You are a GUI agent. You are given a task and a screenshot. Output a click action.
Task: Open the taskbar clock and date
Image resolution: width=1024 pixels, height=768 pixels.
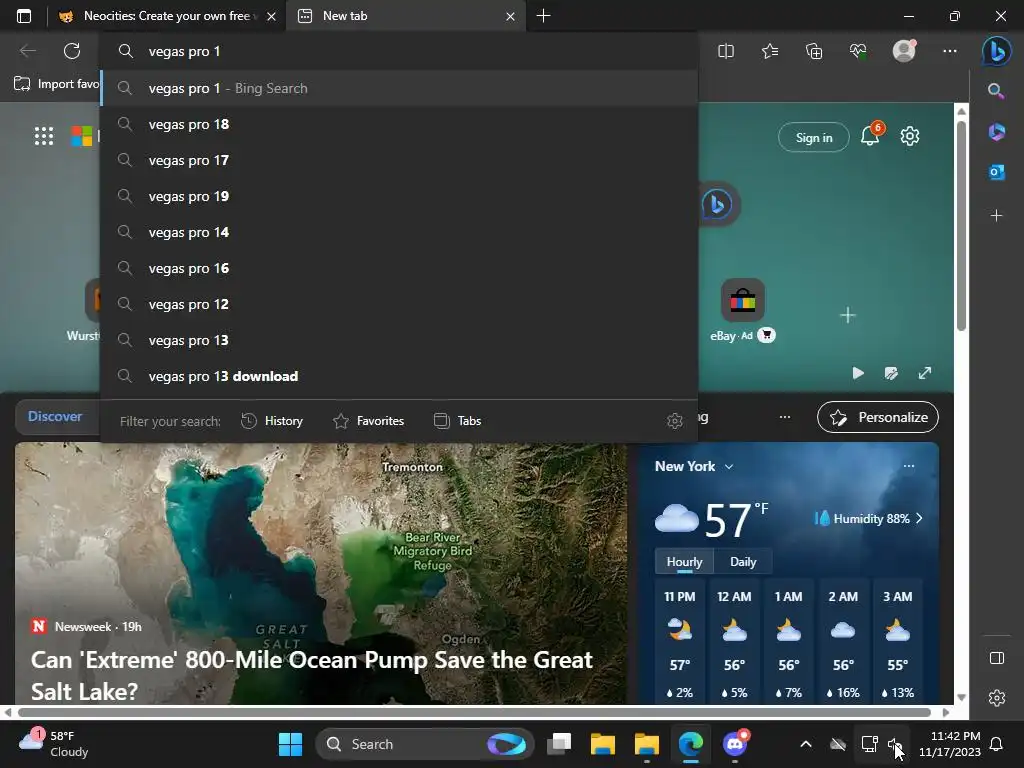click(950, 744)
